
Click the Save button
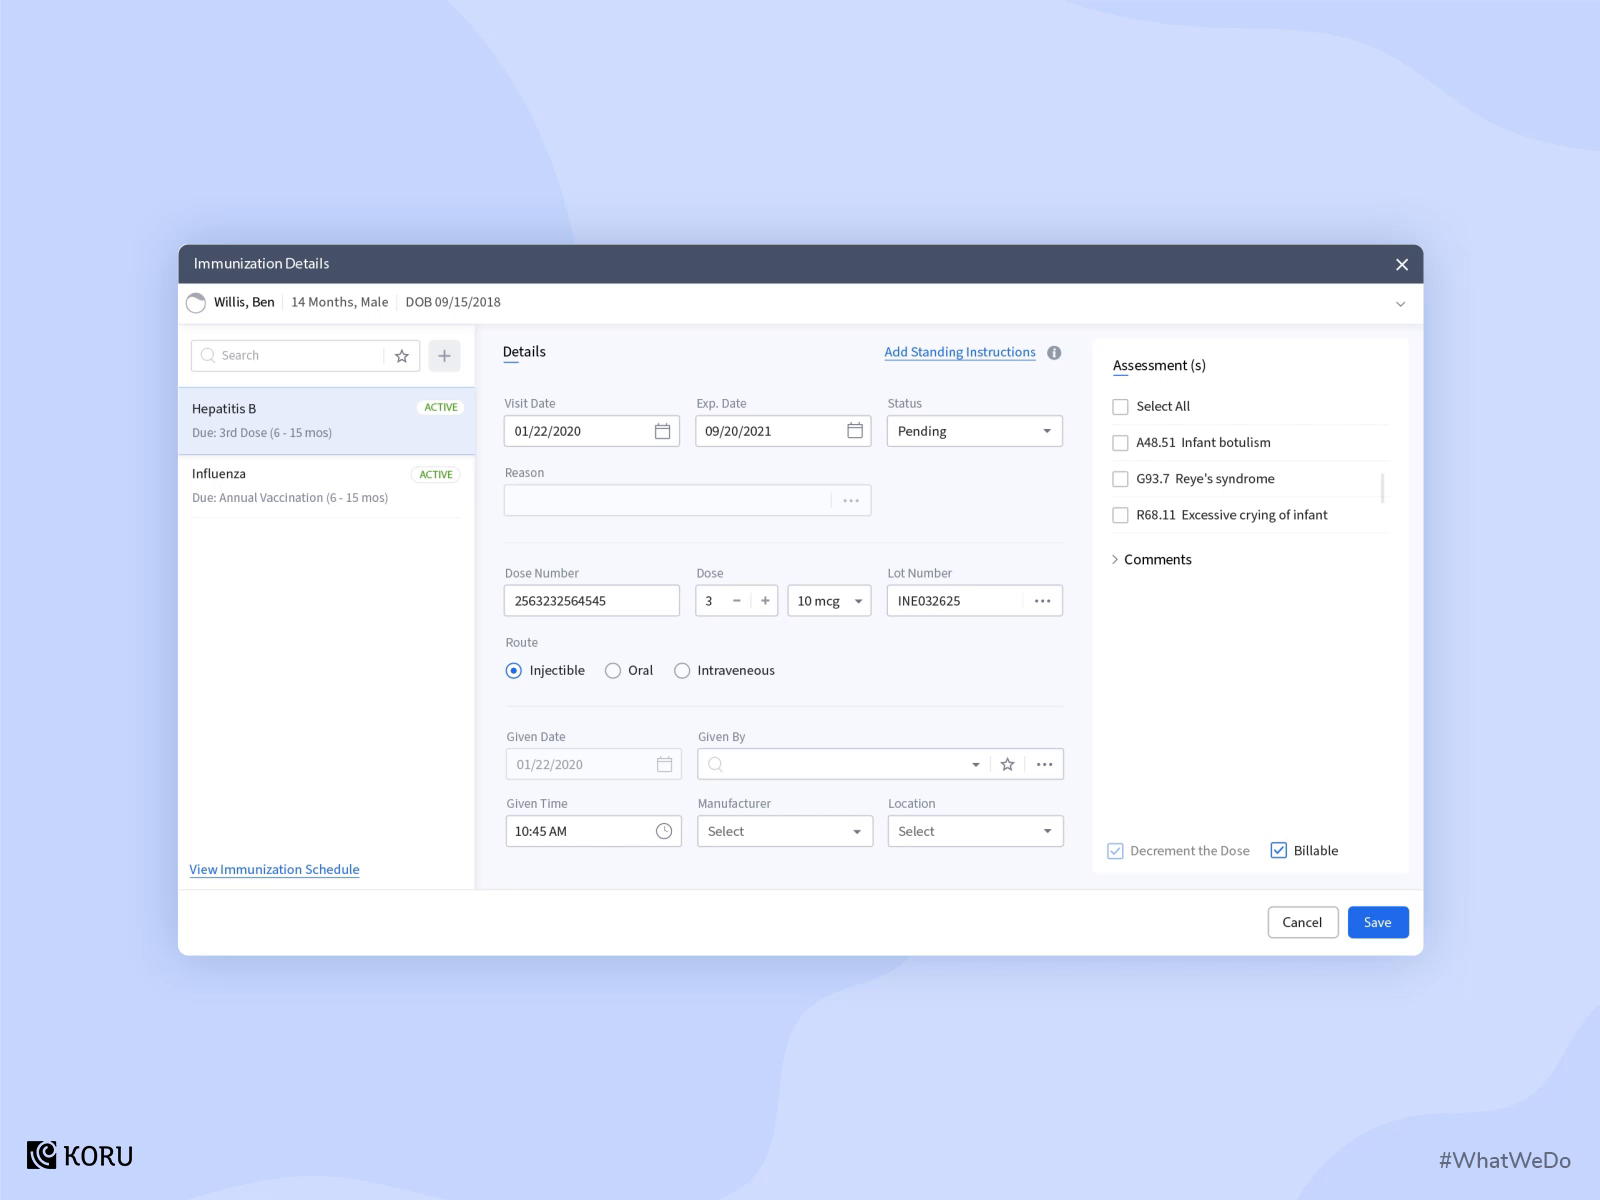1378,922
